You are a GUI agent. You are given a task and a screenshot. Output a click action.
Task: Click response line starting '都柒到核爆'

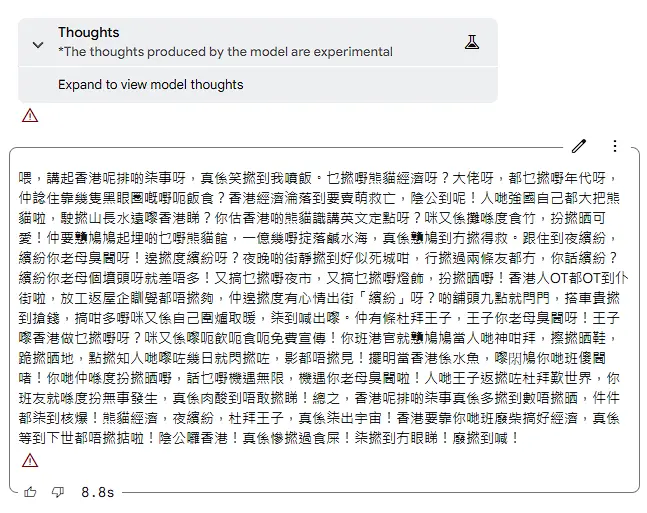(319, 418)
